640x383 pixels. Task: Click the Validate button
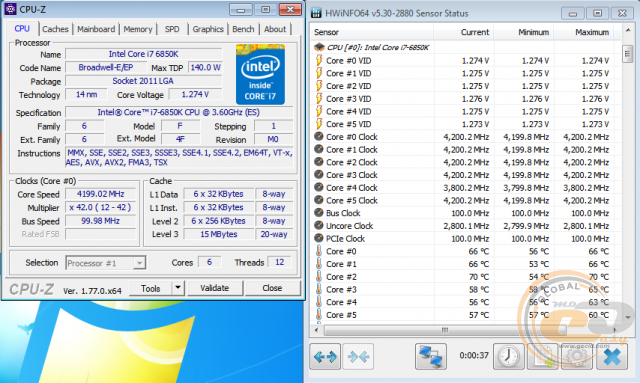(214, 288)
